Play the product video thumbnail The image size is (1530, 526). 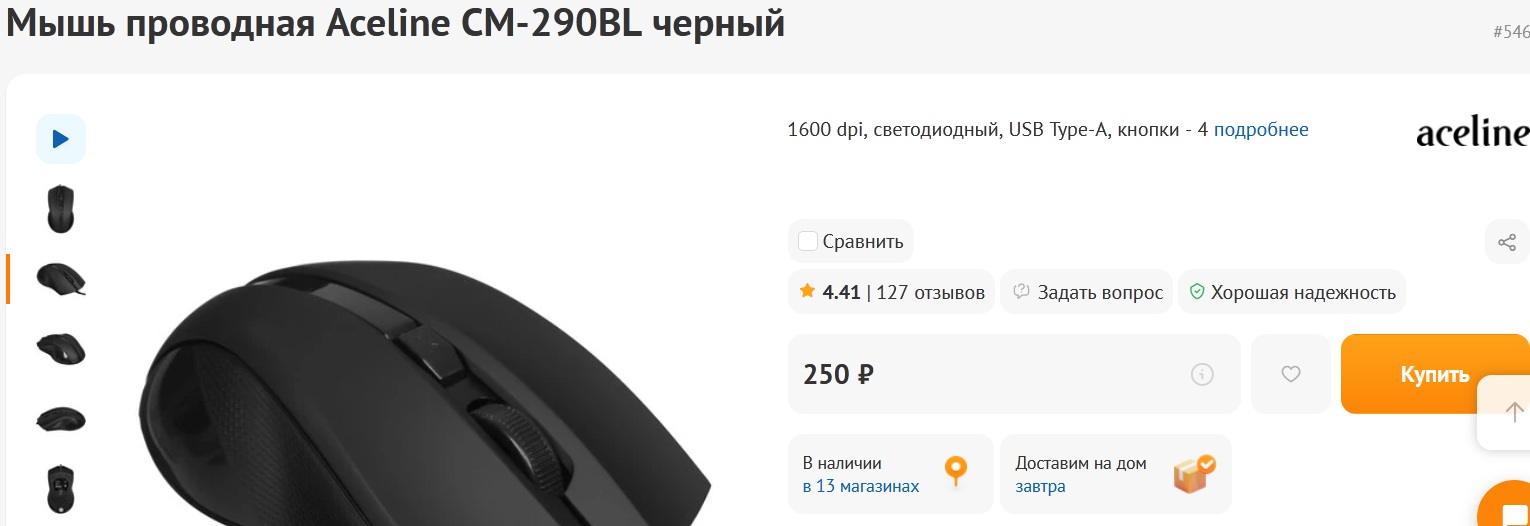[x=61, y=139]
